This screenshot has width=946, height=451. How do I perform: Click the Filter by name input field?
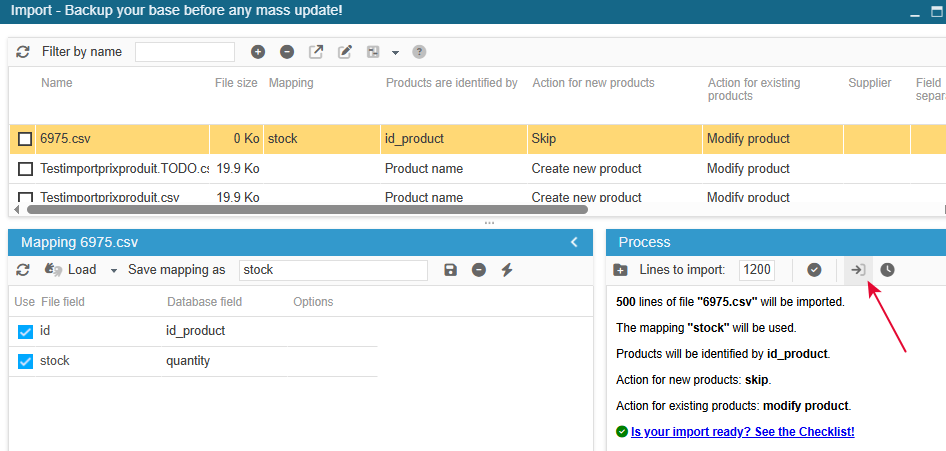(x=185, y=52)
